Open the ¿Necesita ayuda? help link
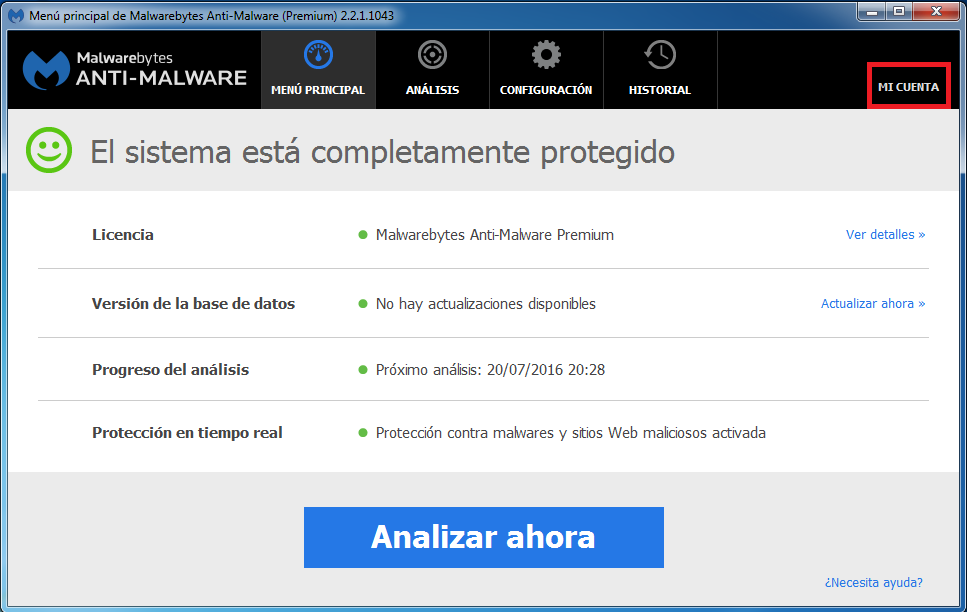967x612 pixels. 874,582
